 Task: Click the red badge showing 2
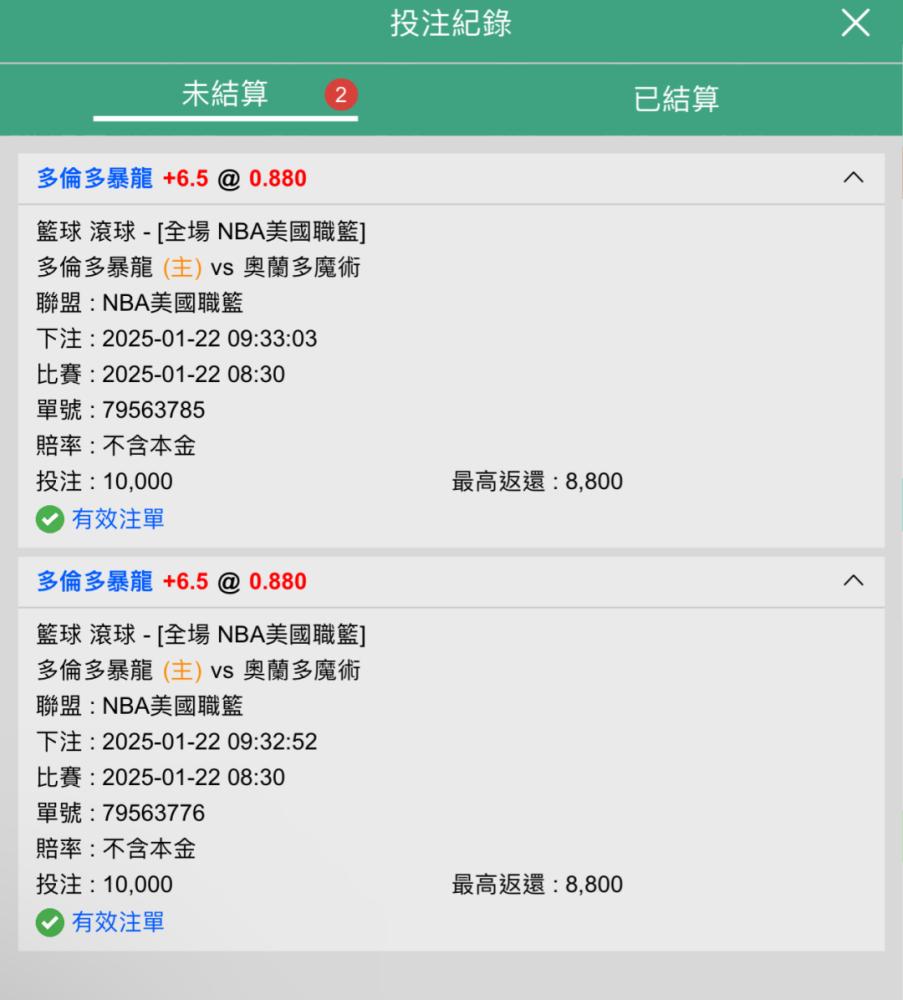[x=341, y=95]
